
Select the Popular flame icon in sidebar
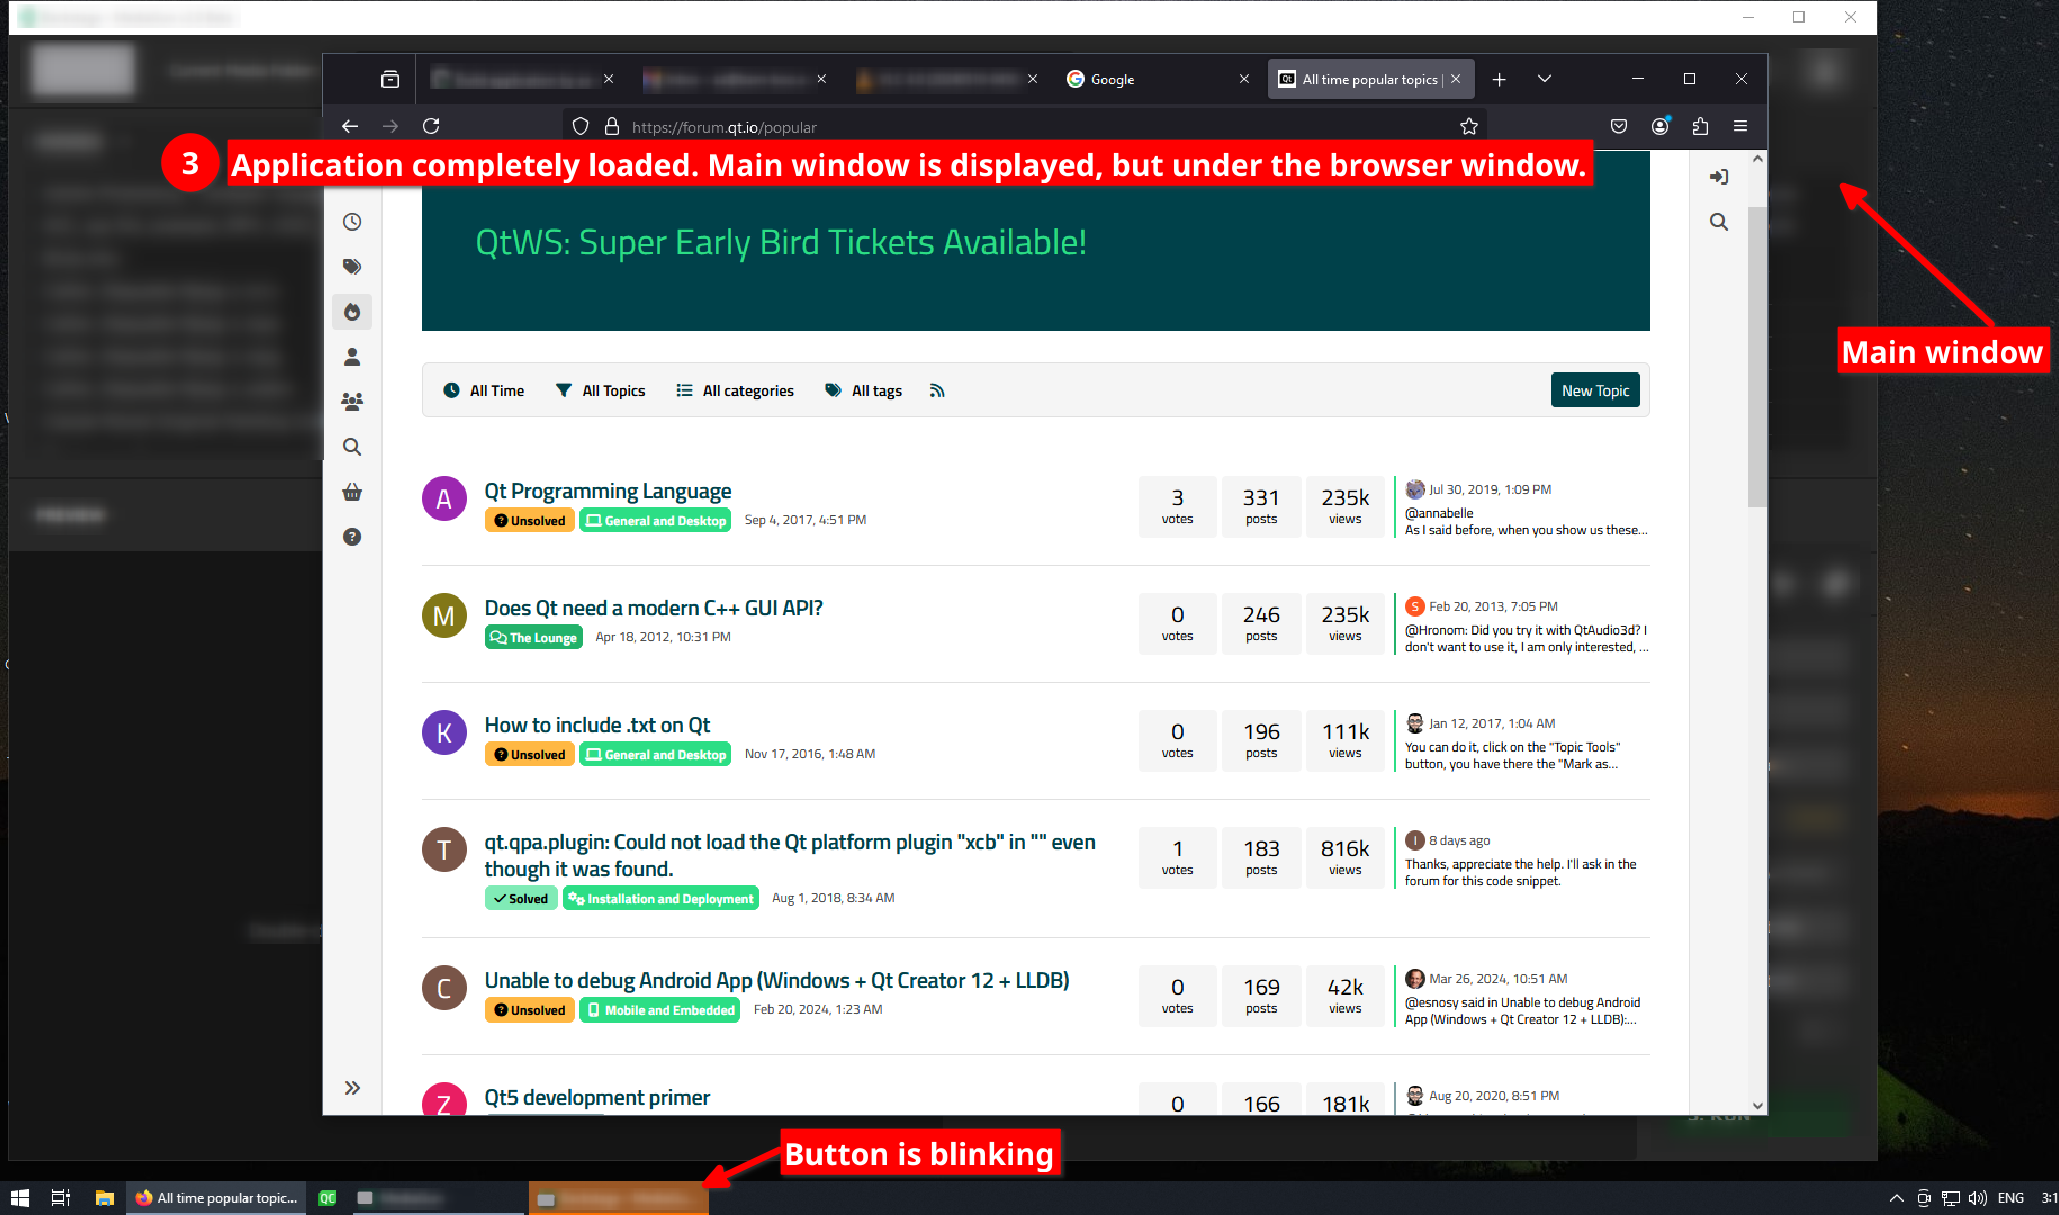click(x=352, y=312)
